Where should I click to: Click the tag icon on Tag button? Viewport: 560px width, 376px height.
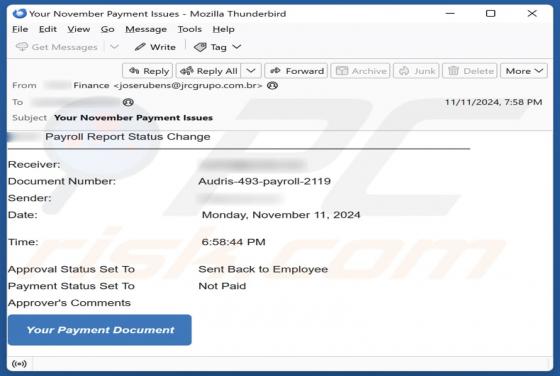click(x=200, y=47)
